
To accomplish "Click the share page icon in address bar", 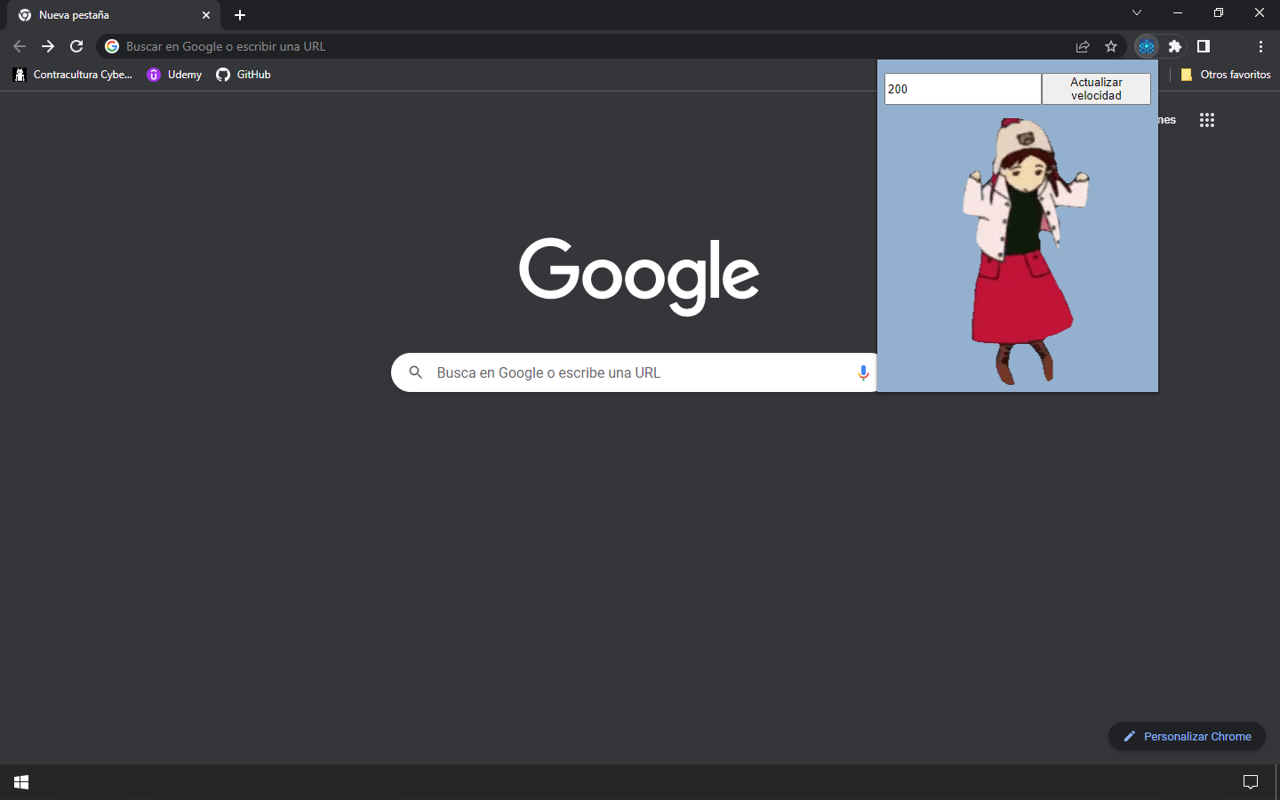I will (x=1082, y=46).
